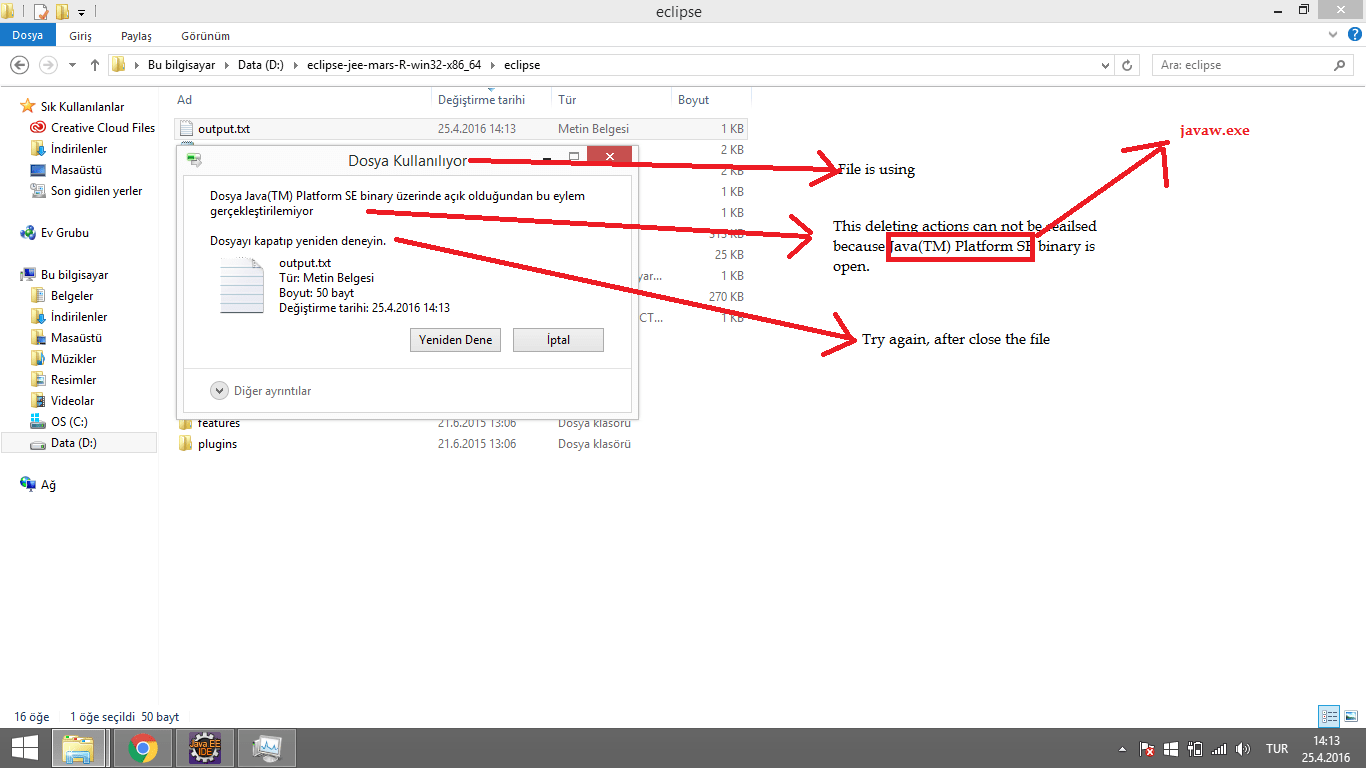Open the Paylaş ribbon tab
Viewport: 1366px width, 768px height.
point(136,35)
